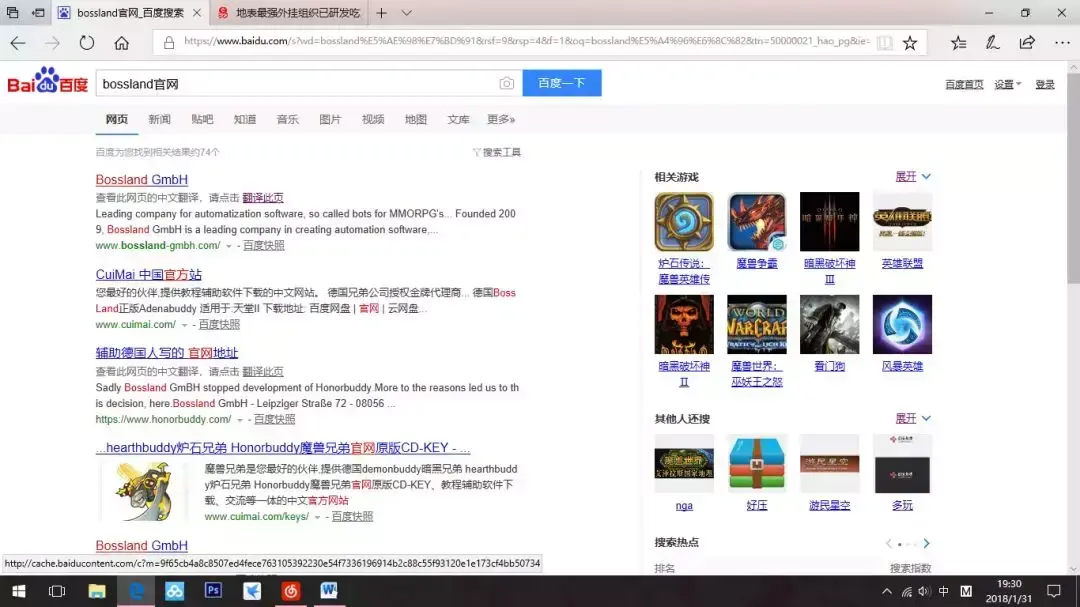Refresh the current page
The image size is (1080, 607).
coord(87,43)
